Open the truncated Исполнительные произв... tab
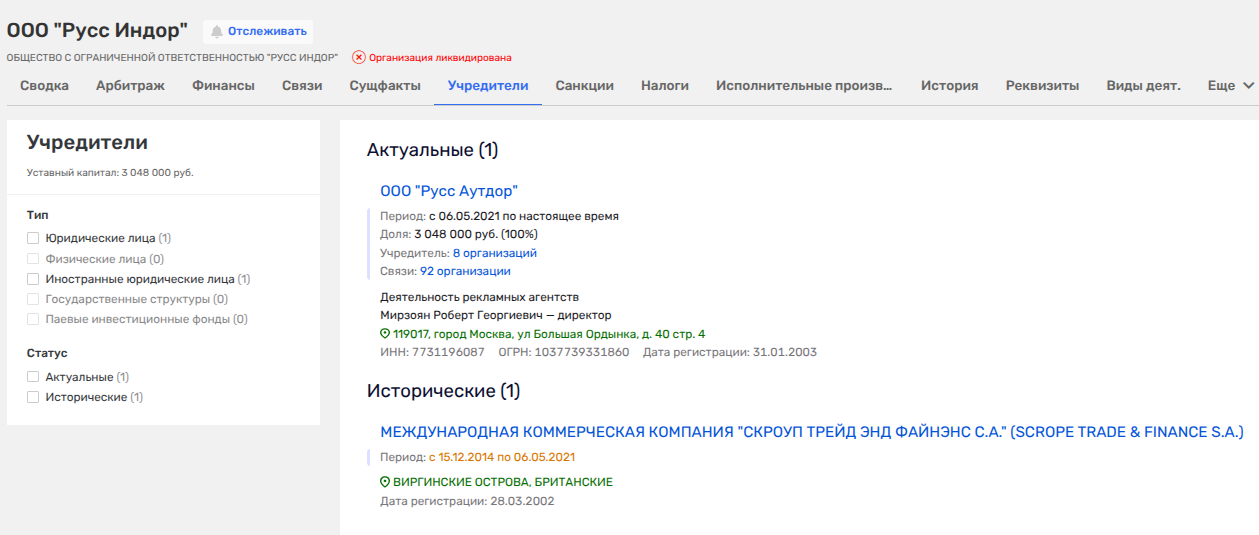The height and width of the screenshot is (535, 1259). (804, 86)
